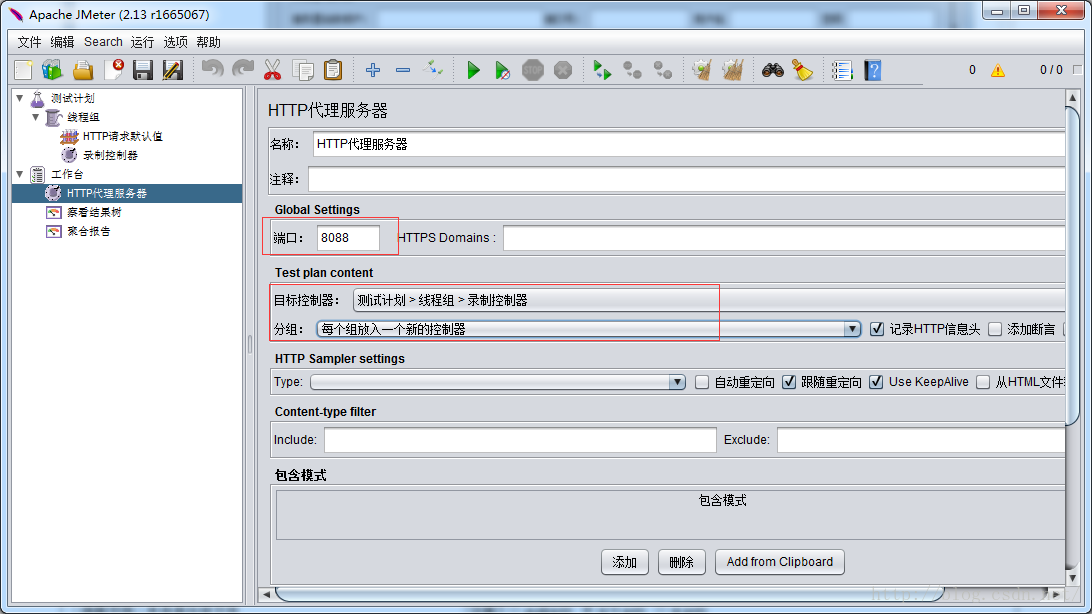The width and height of the screenshot is (1092, 614).
Task: Click the Toggle enable/disable icon
Action: [x=432, y=69]
